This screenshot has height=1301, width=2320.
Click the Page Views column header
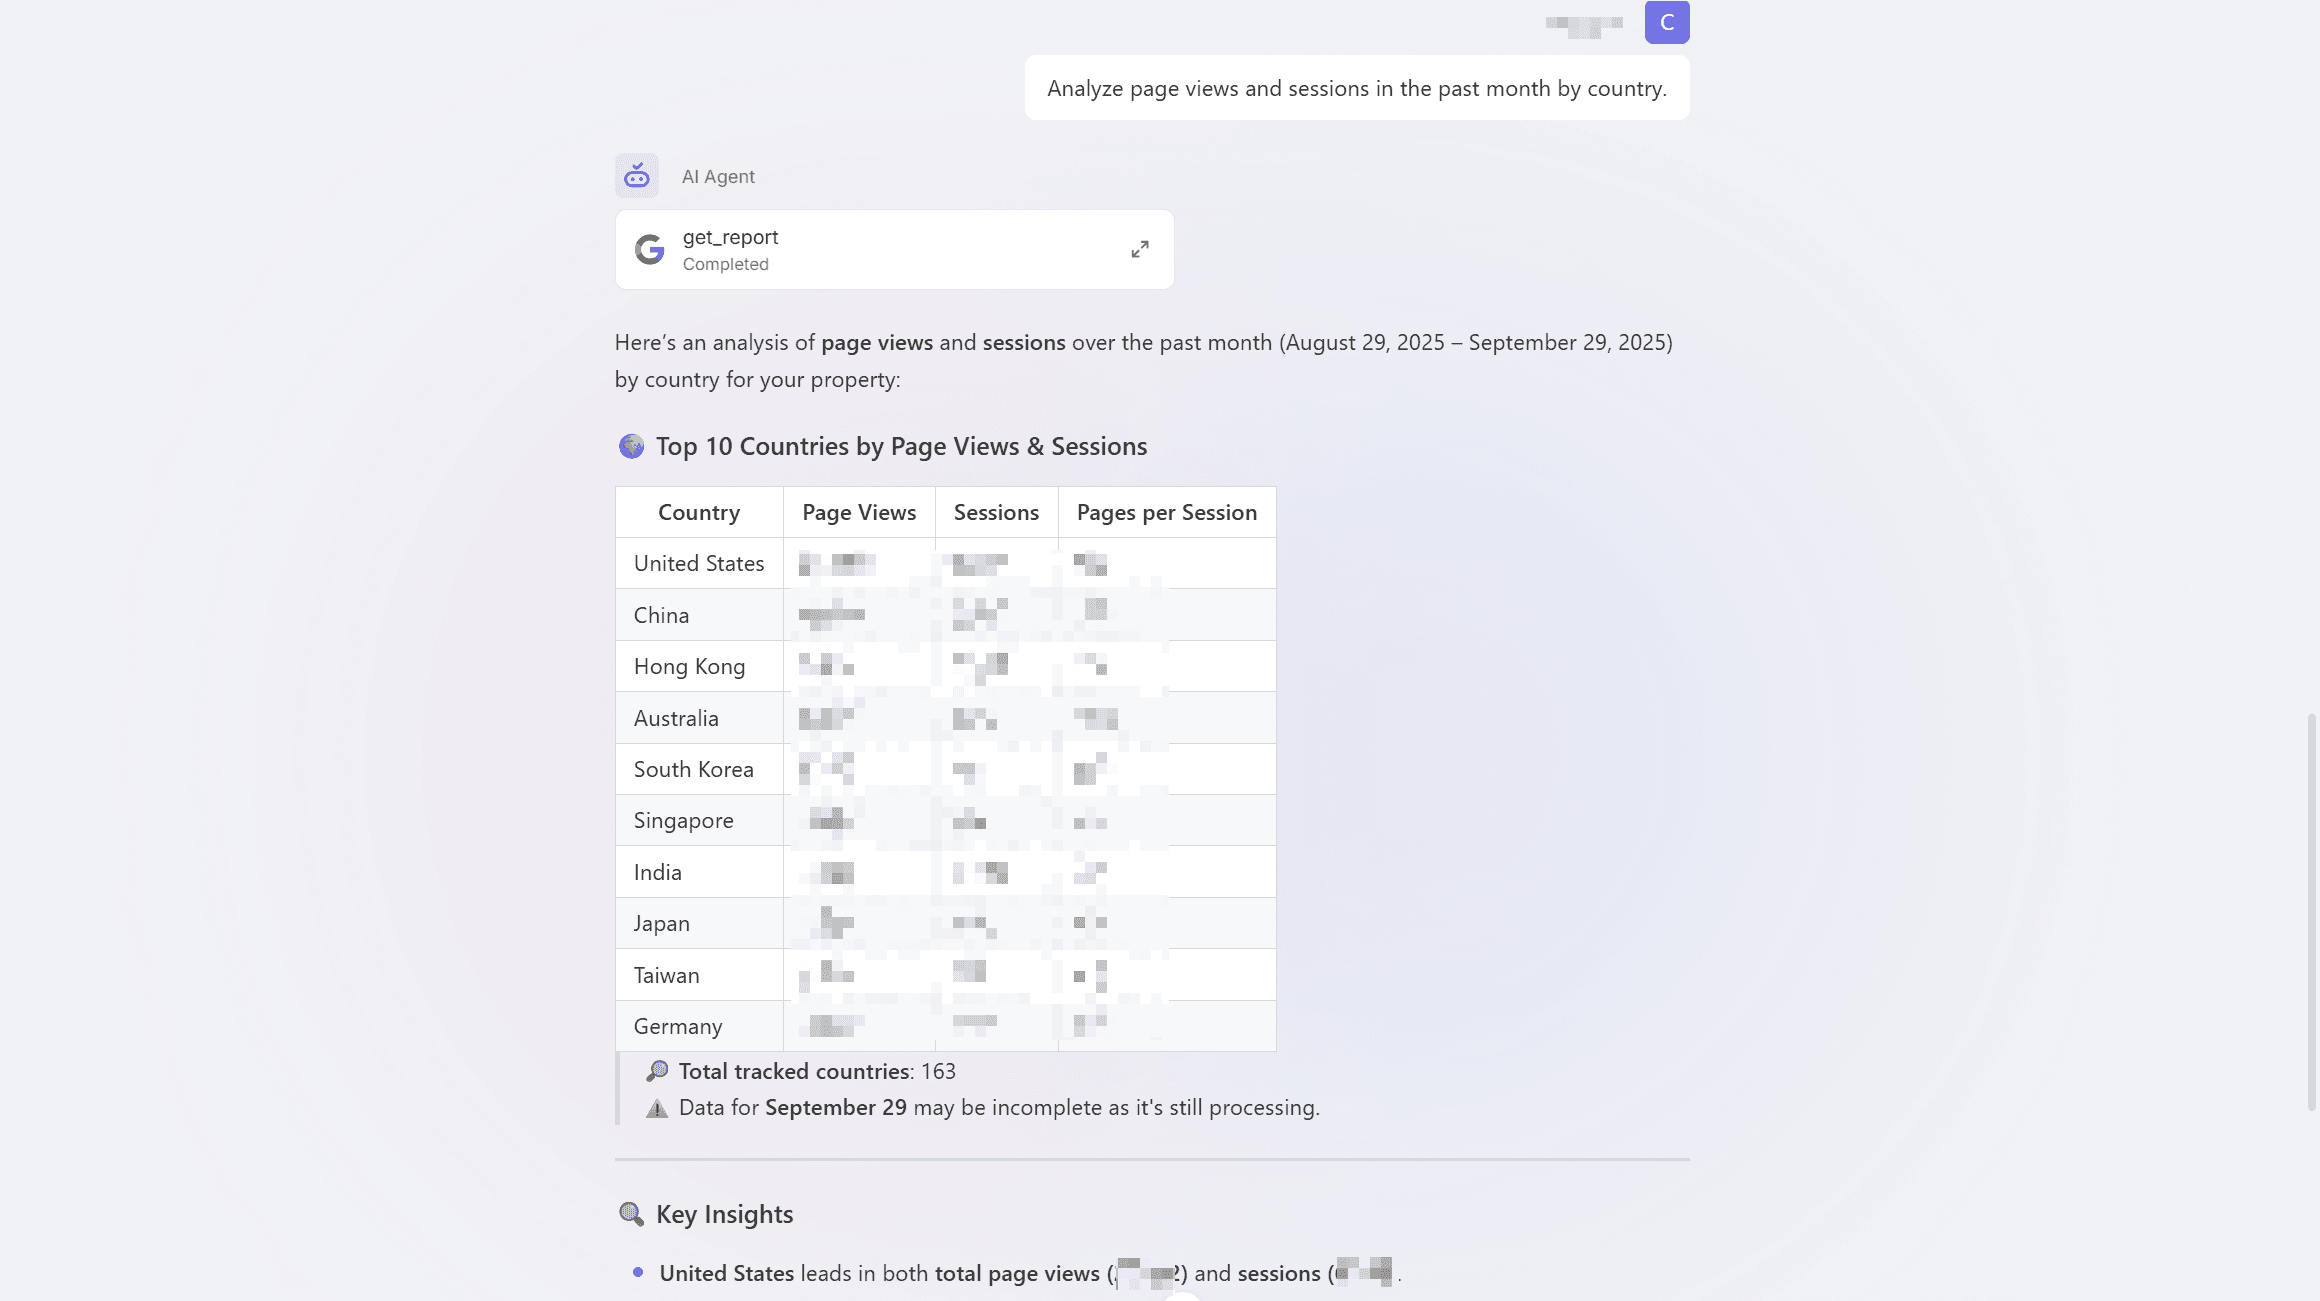coord(858,512)
